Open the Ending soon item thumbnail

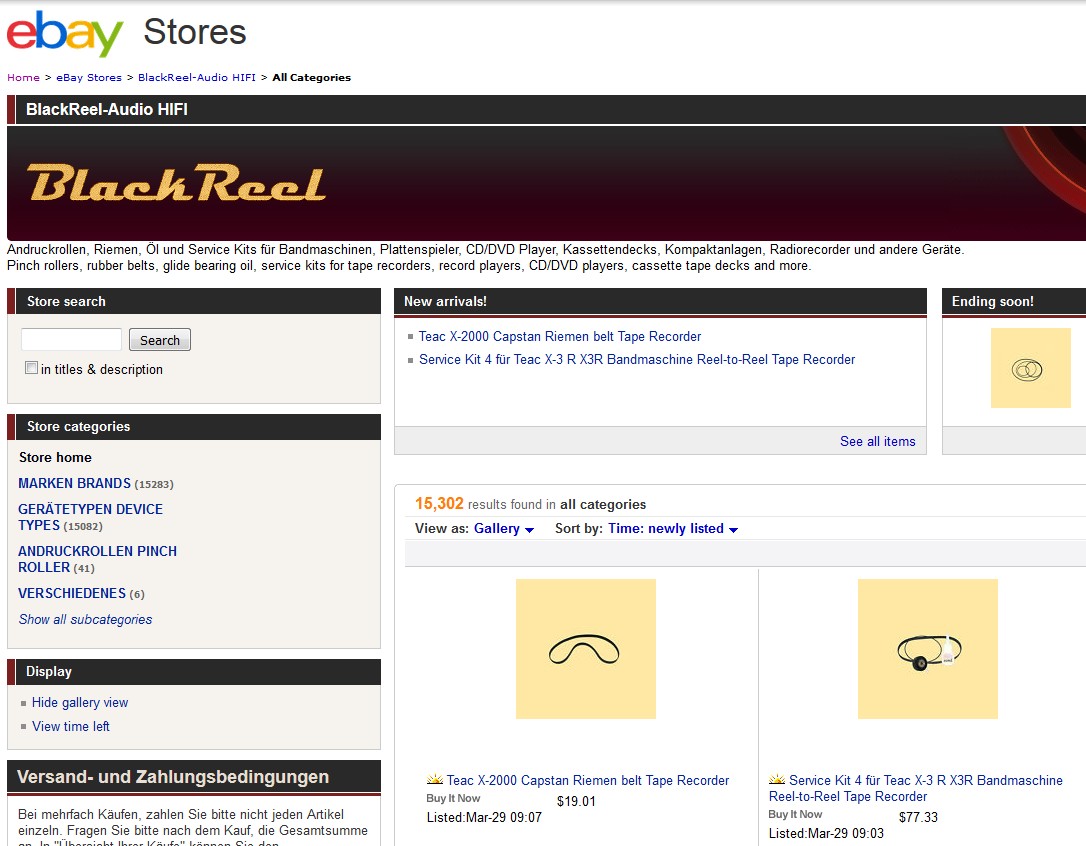tap(1030, 368)
